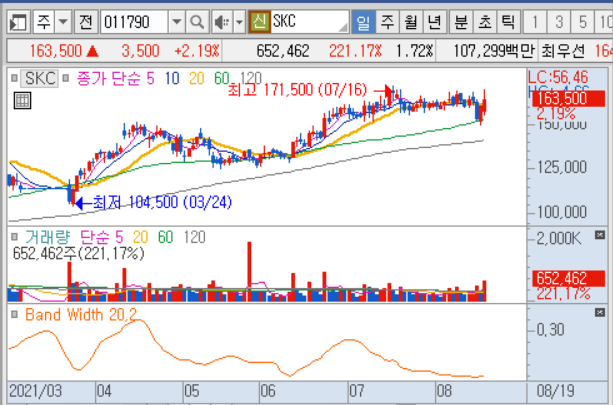Image resolution: width=613 pixels, height=405 pixels.
Task: Click the 08/19 date on time axis
Action: [555, 391]
